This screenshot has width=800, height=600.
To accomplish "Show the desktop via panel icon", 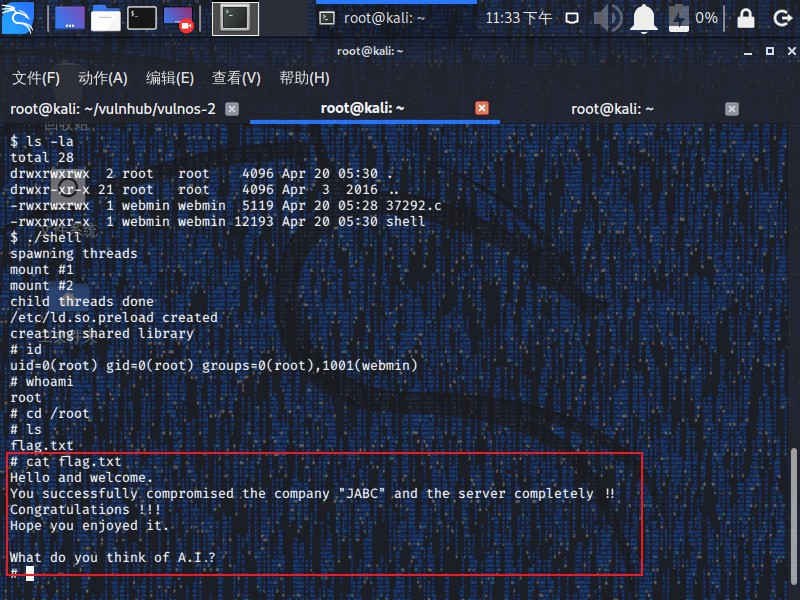I will point(69,18).
